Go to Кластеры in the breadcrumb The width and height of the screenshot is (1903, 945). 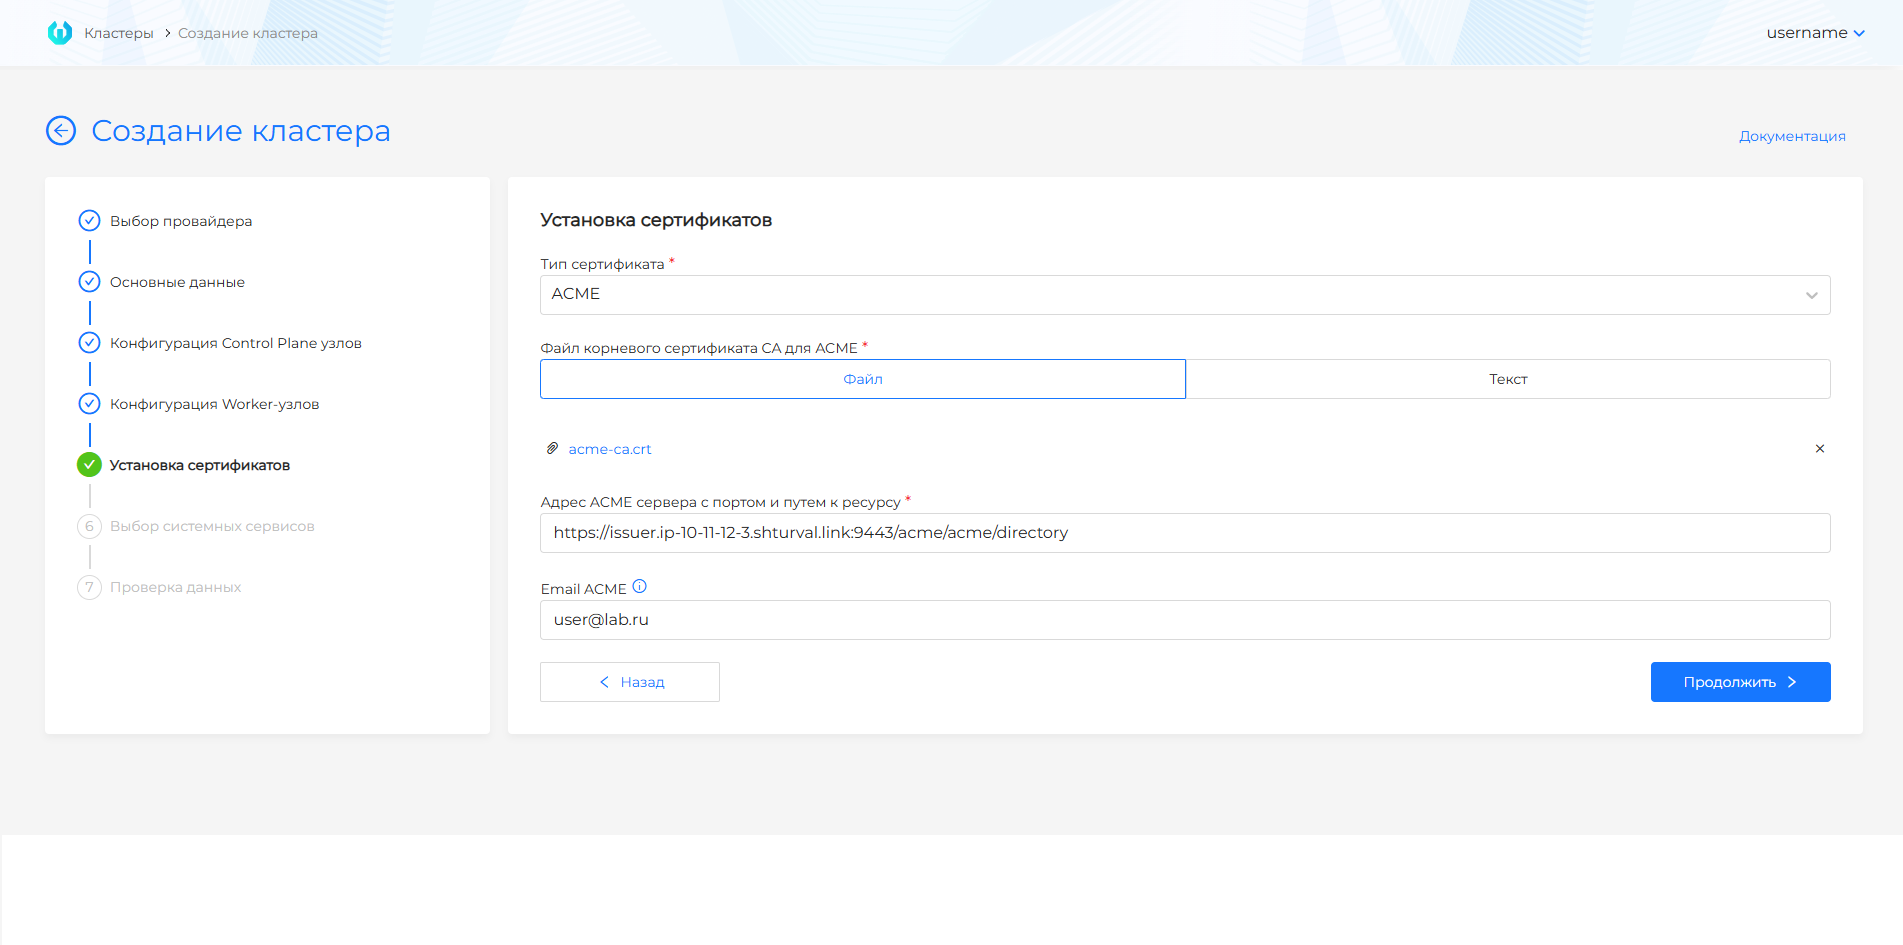[x=119, y=33]
